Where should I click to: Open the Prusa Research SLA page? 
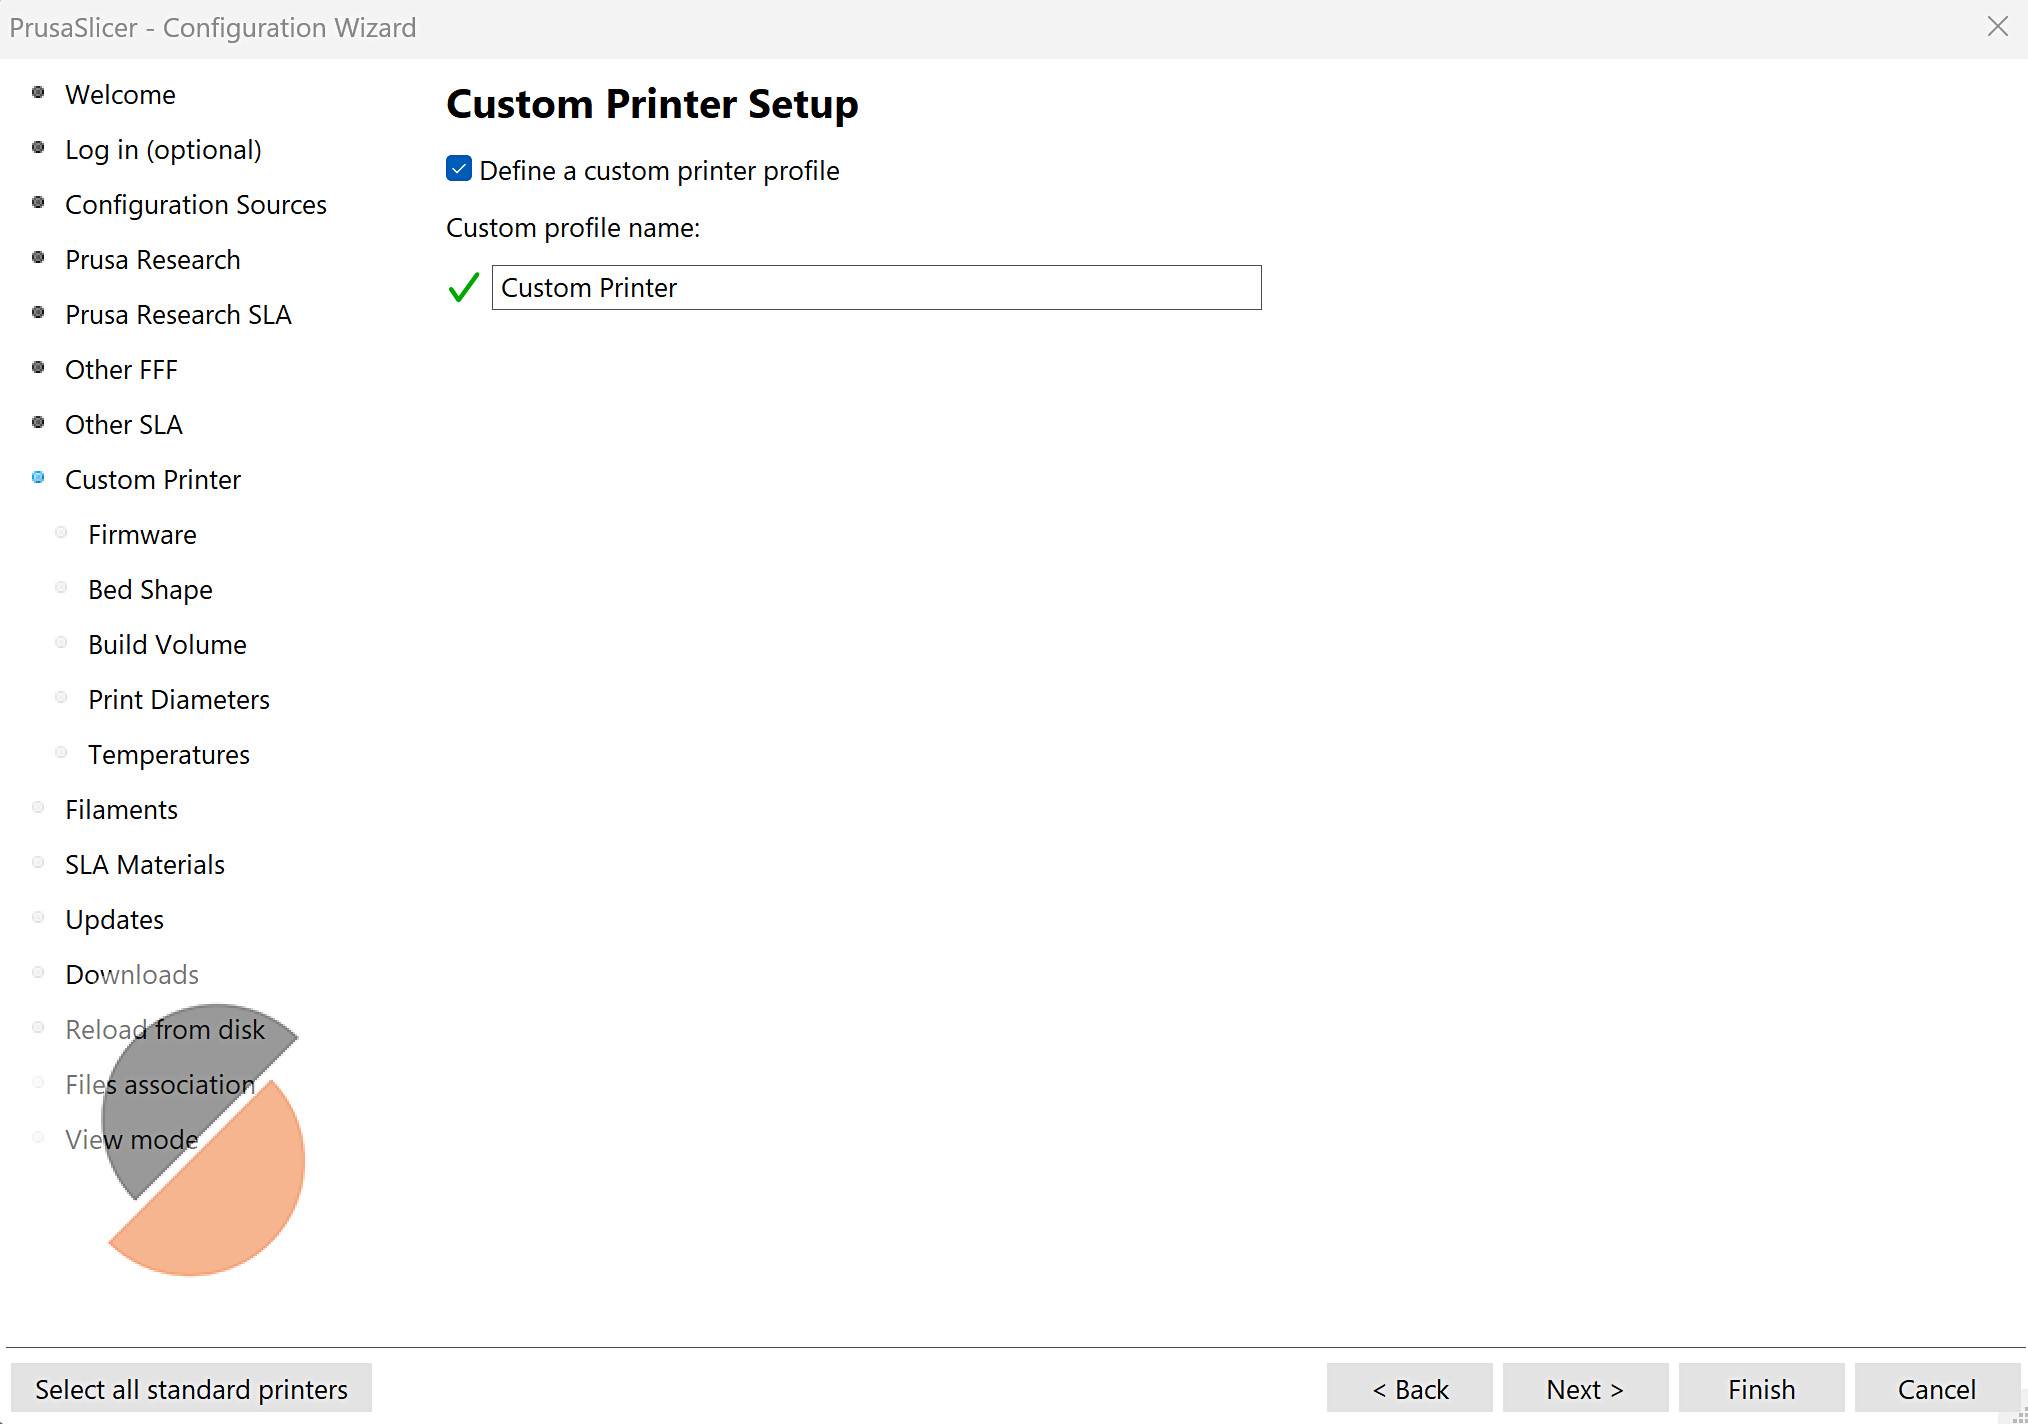tap(178, 315)
